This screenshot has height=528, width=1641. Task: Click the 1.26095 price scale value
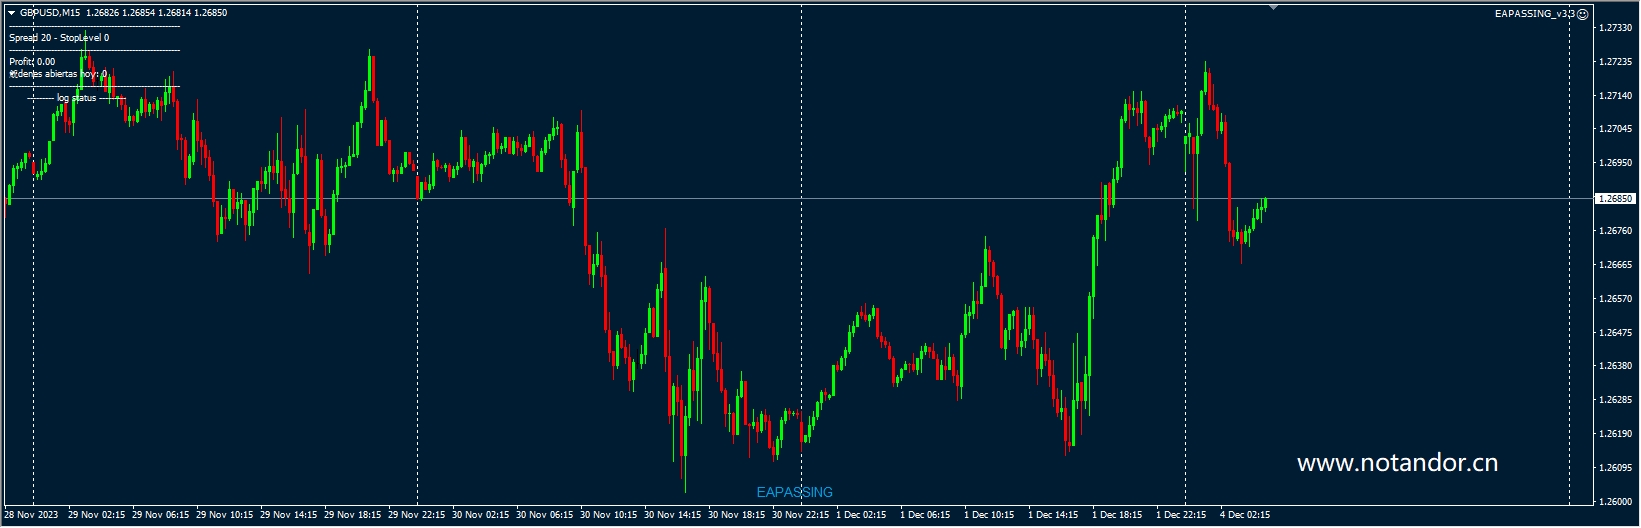tap(1615, 468)
